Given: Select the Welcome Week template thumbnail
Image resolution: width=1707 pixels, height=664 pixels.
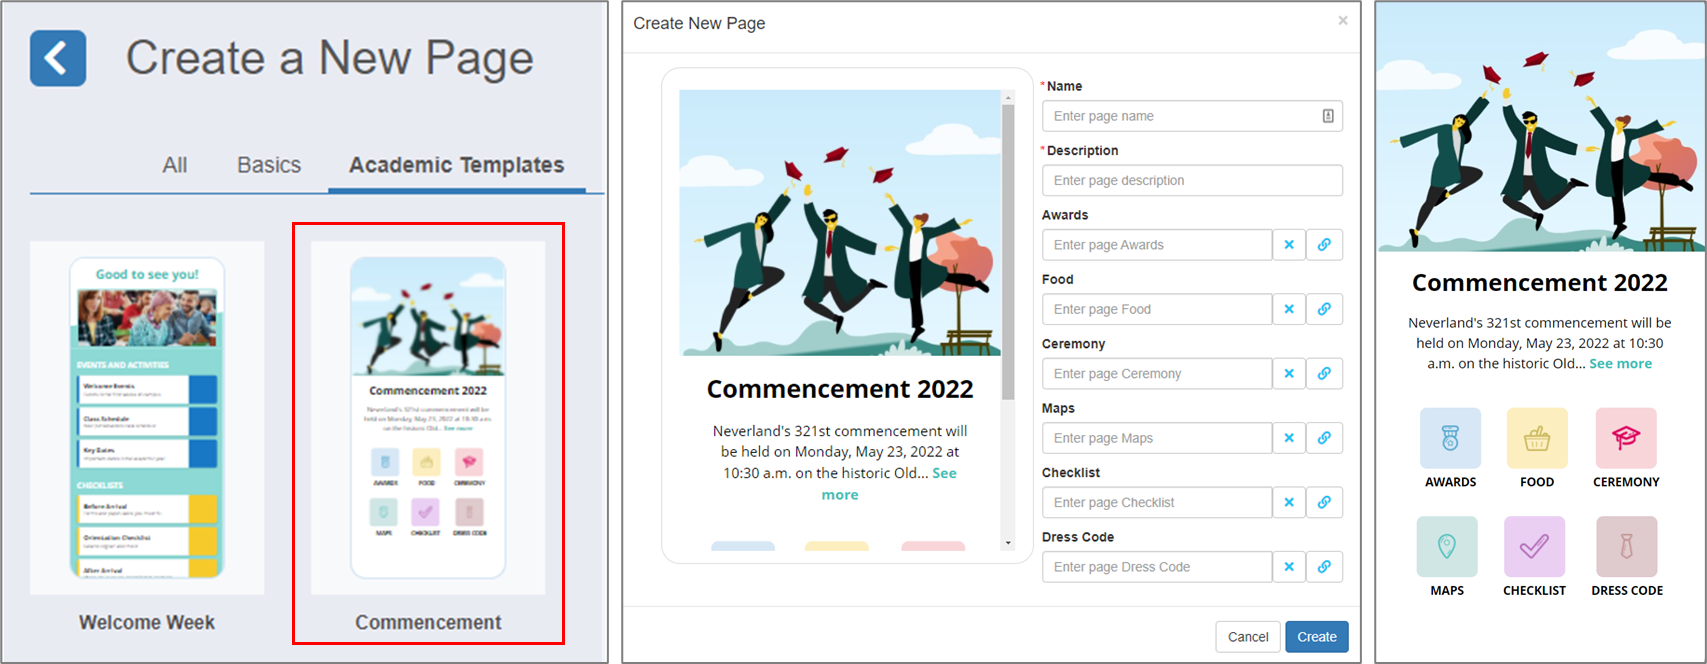Looking at the screenshot, I should tap(147, 418).
